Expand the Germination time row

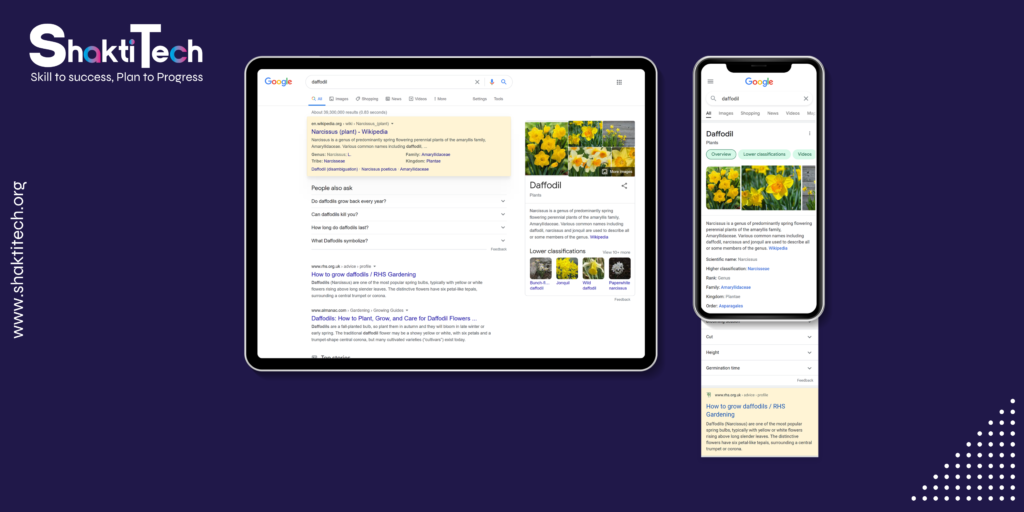759,368
